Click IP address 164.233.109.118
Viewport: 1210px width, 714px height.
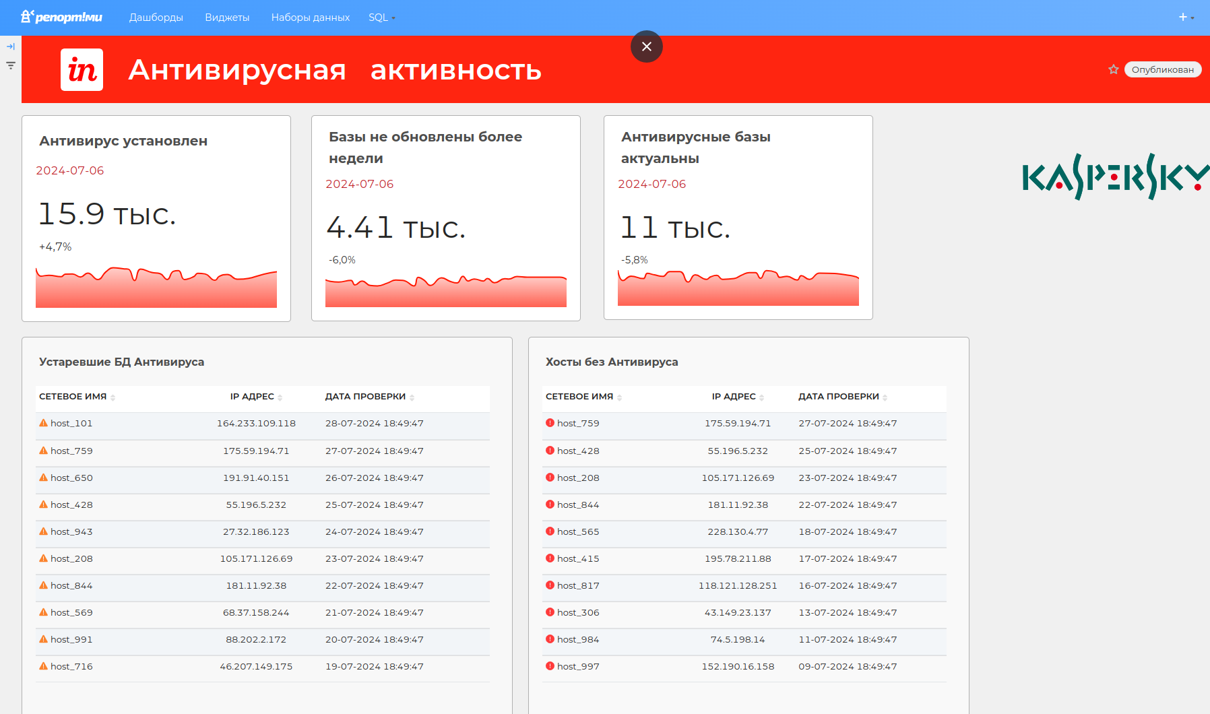point(256,424)
